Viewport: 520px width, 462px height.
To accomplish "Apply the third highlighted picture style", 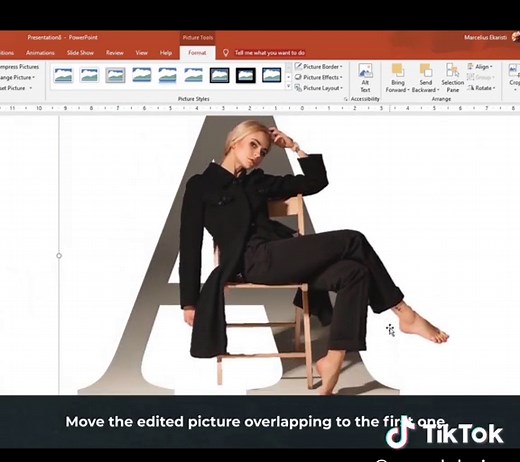I will point(115,75).
